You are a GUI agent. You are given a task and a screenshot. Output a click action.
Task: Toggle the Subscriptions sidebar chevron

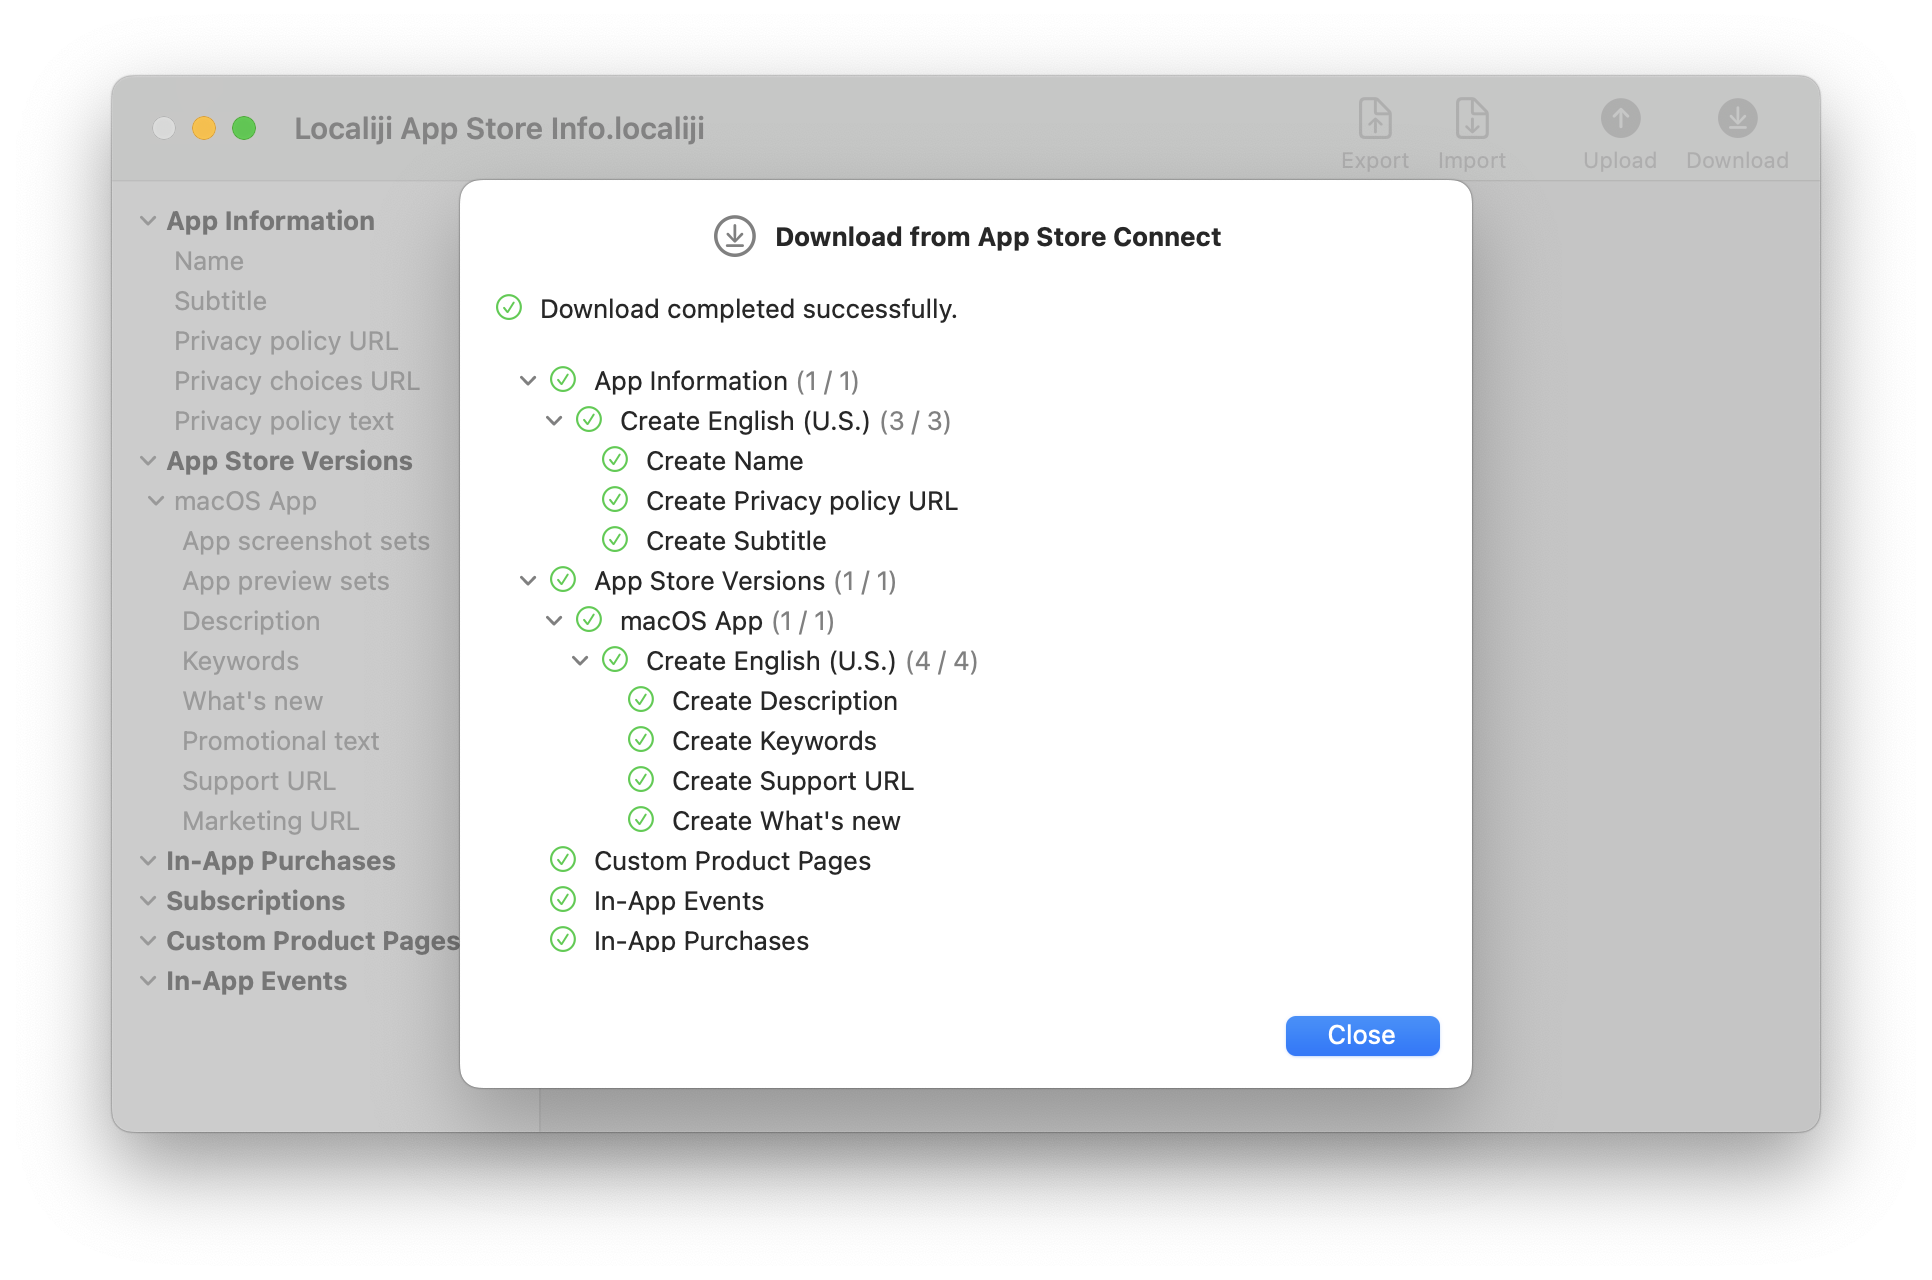pyautogui.click(x=148, y=901)
